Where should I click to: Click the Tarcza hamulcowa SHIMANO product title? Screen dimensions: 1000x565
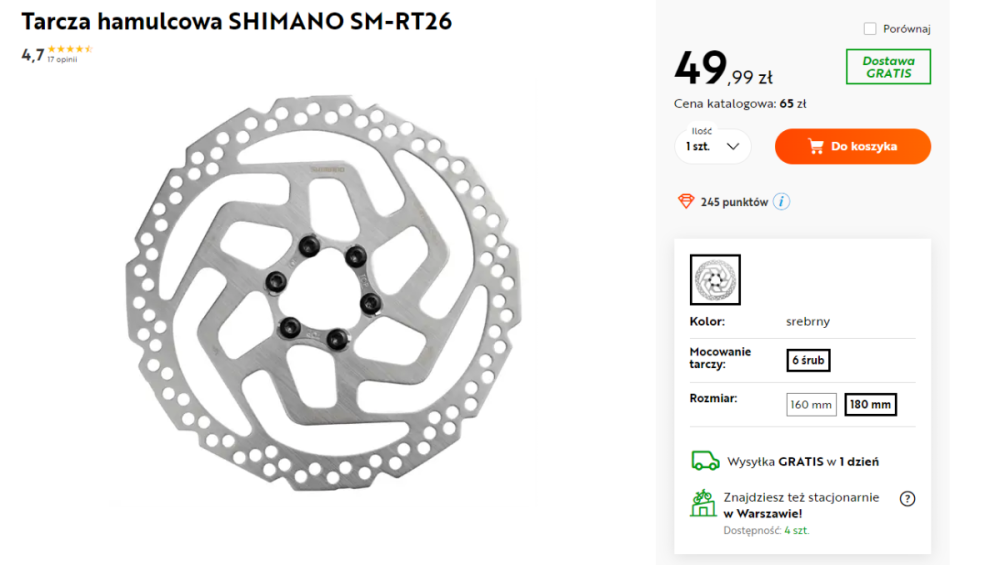(236, 21)
